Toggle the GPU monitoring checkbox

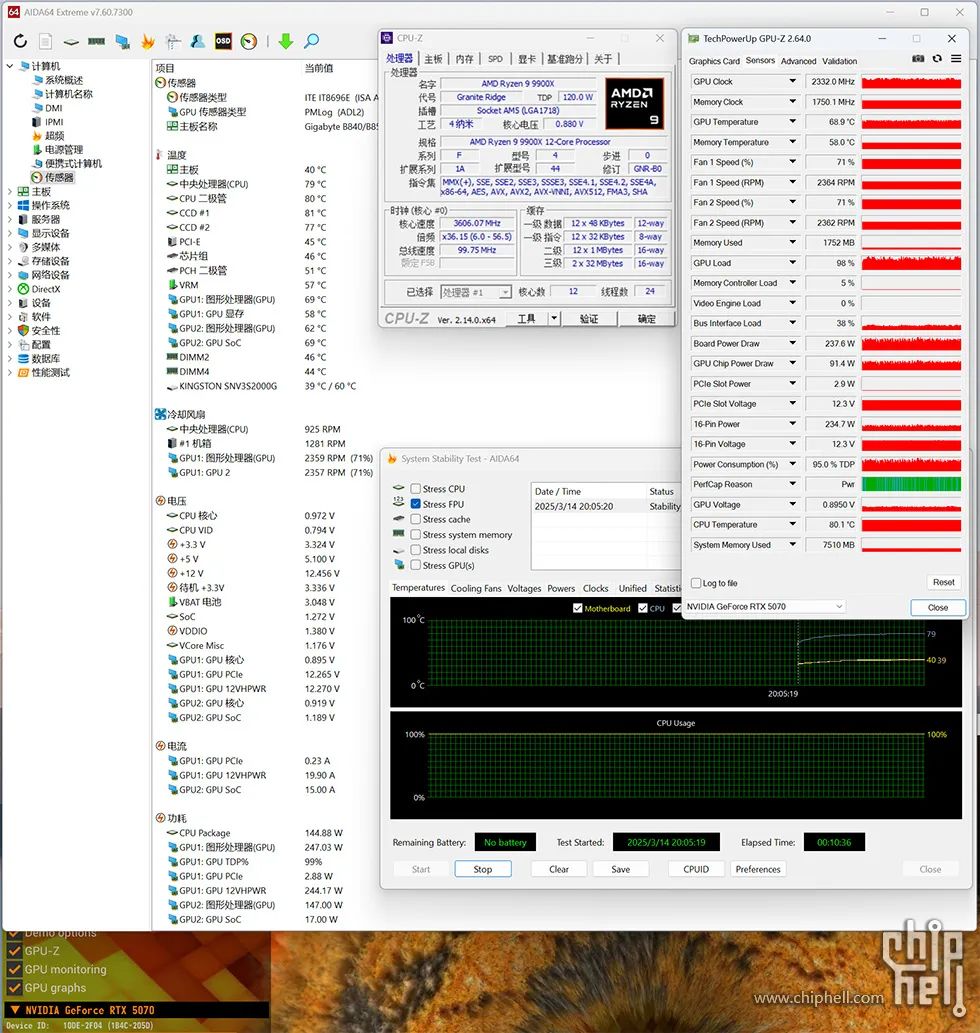(14, 969)
